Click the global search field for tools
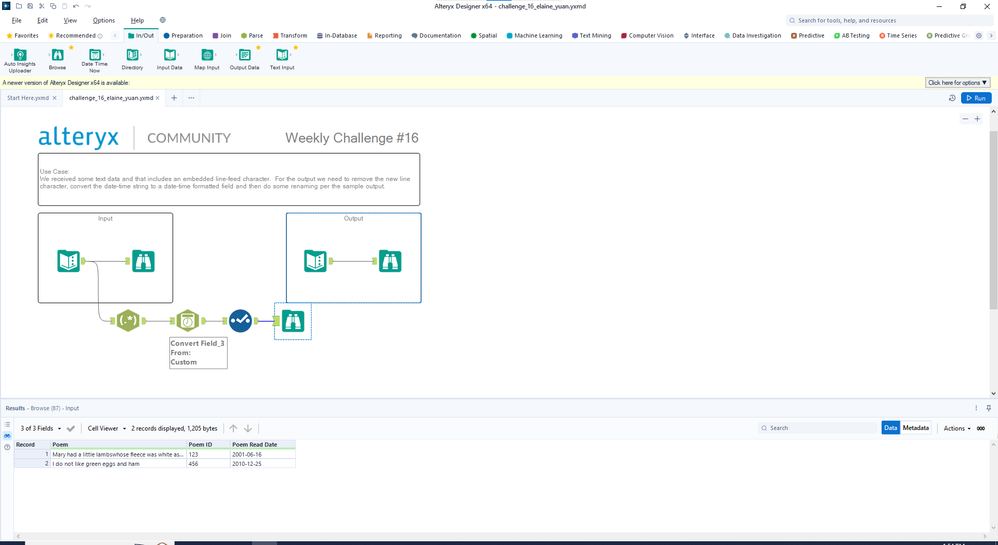998x545 pixels. click(889, 20)
